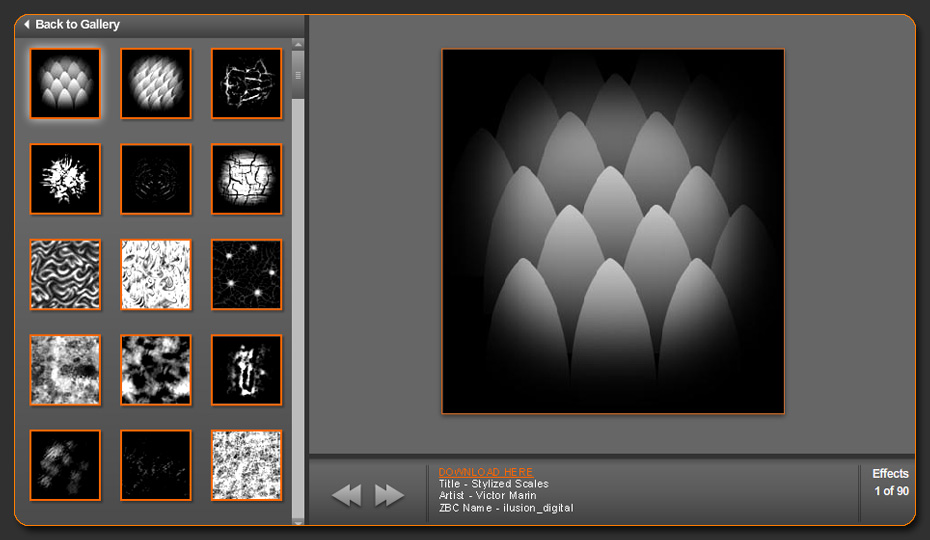Choose the faint dark symmetric pattern thumbnail
Screen dimensions: 930x540
[x=156, y=179]
